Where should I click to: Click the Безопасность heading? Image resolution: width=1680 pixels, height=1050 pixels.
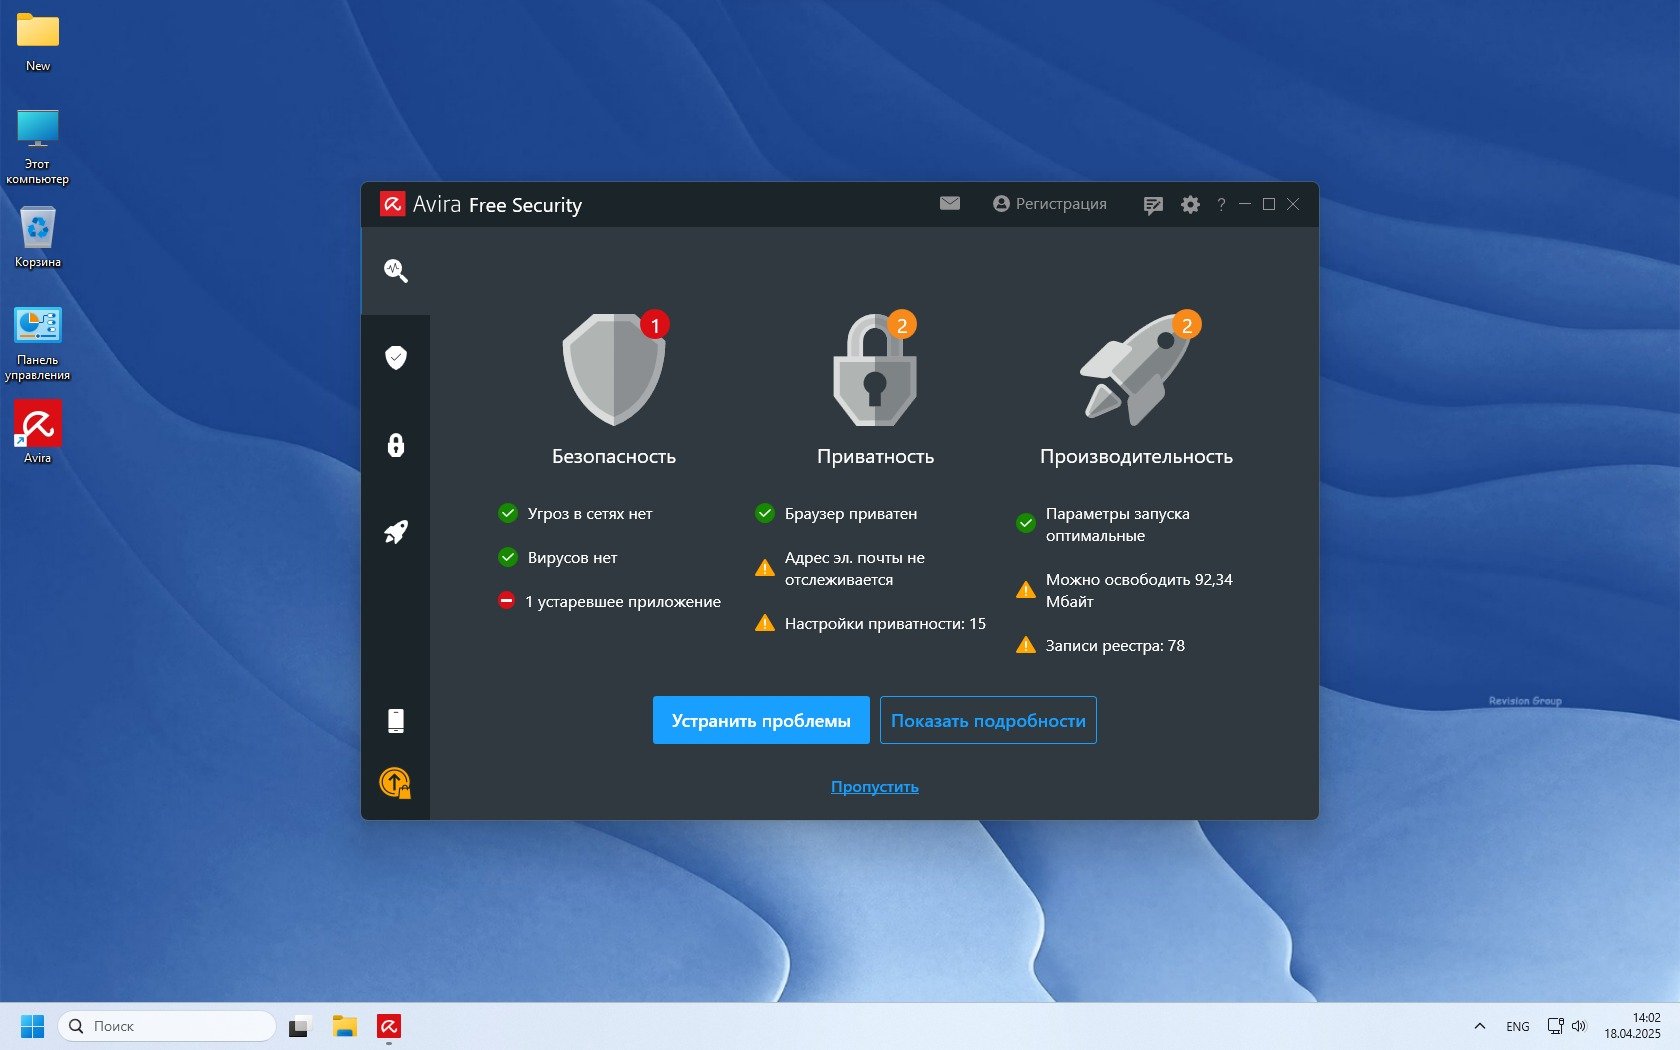tap(614, 456)
